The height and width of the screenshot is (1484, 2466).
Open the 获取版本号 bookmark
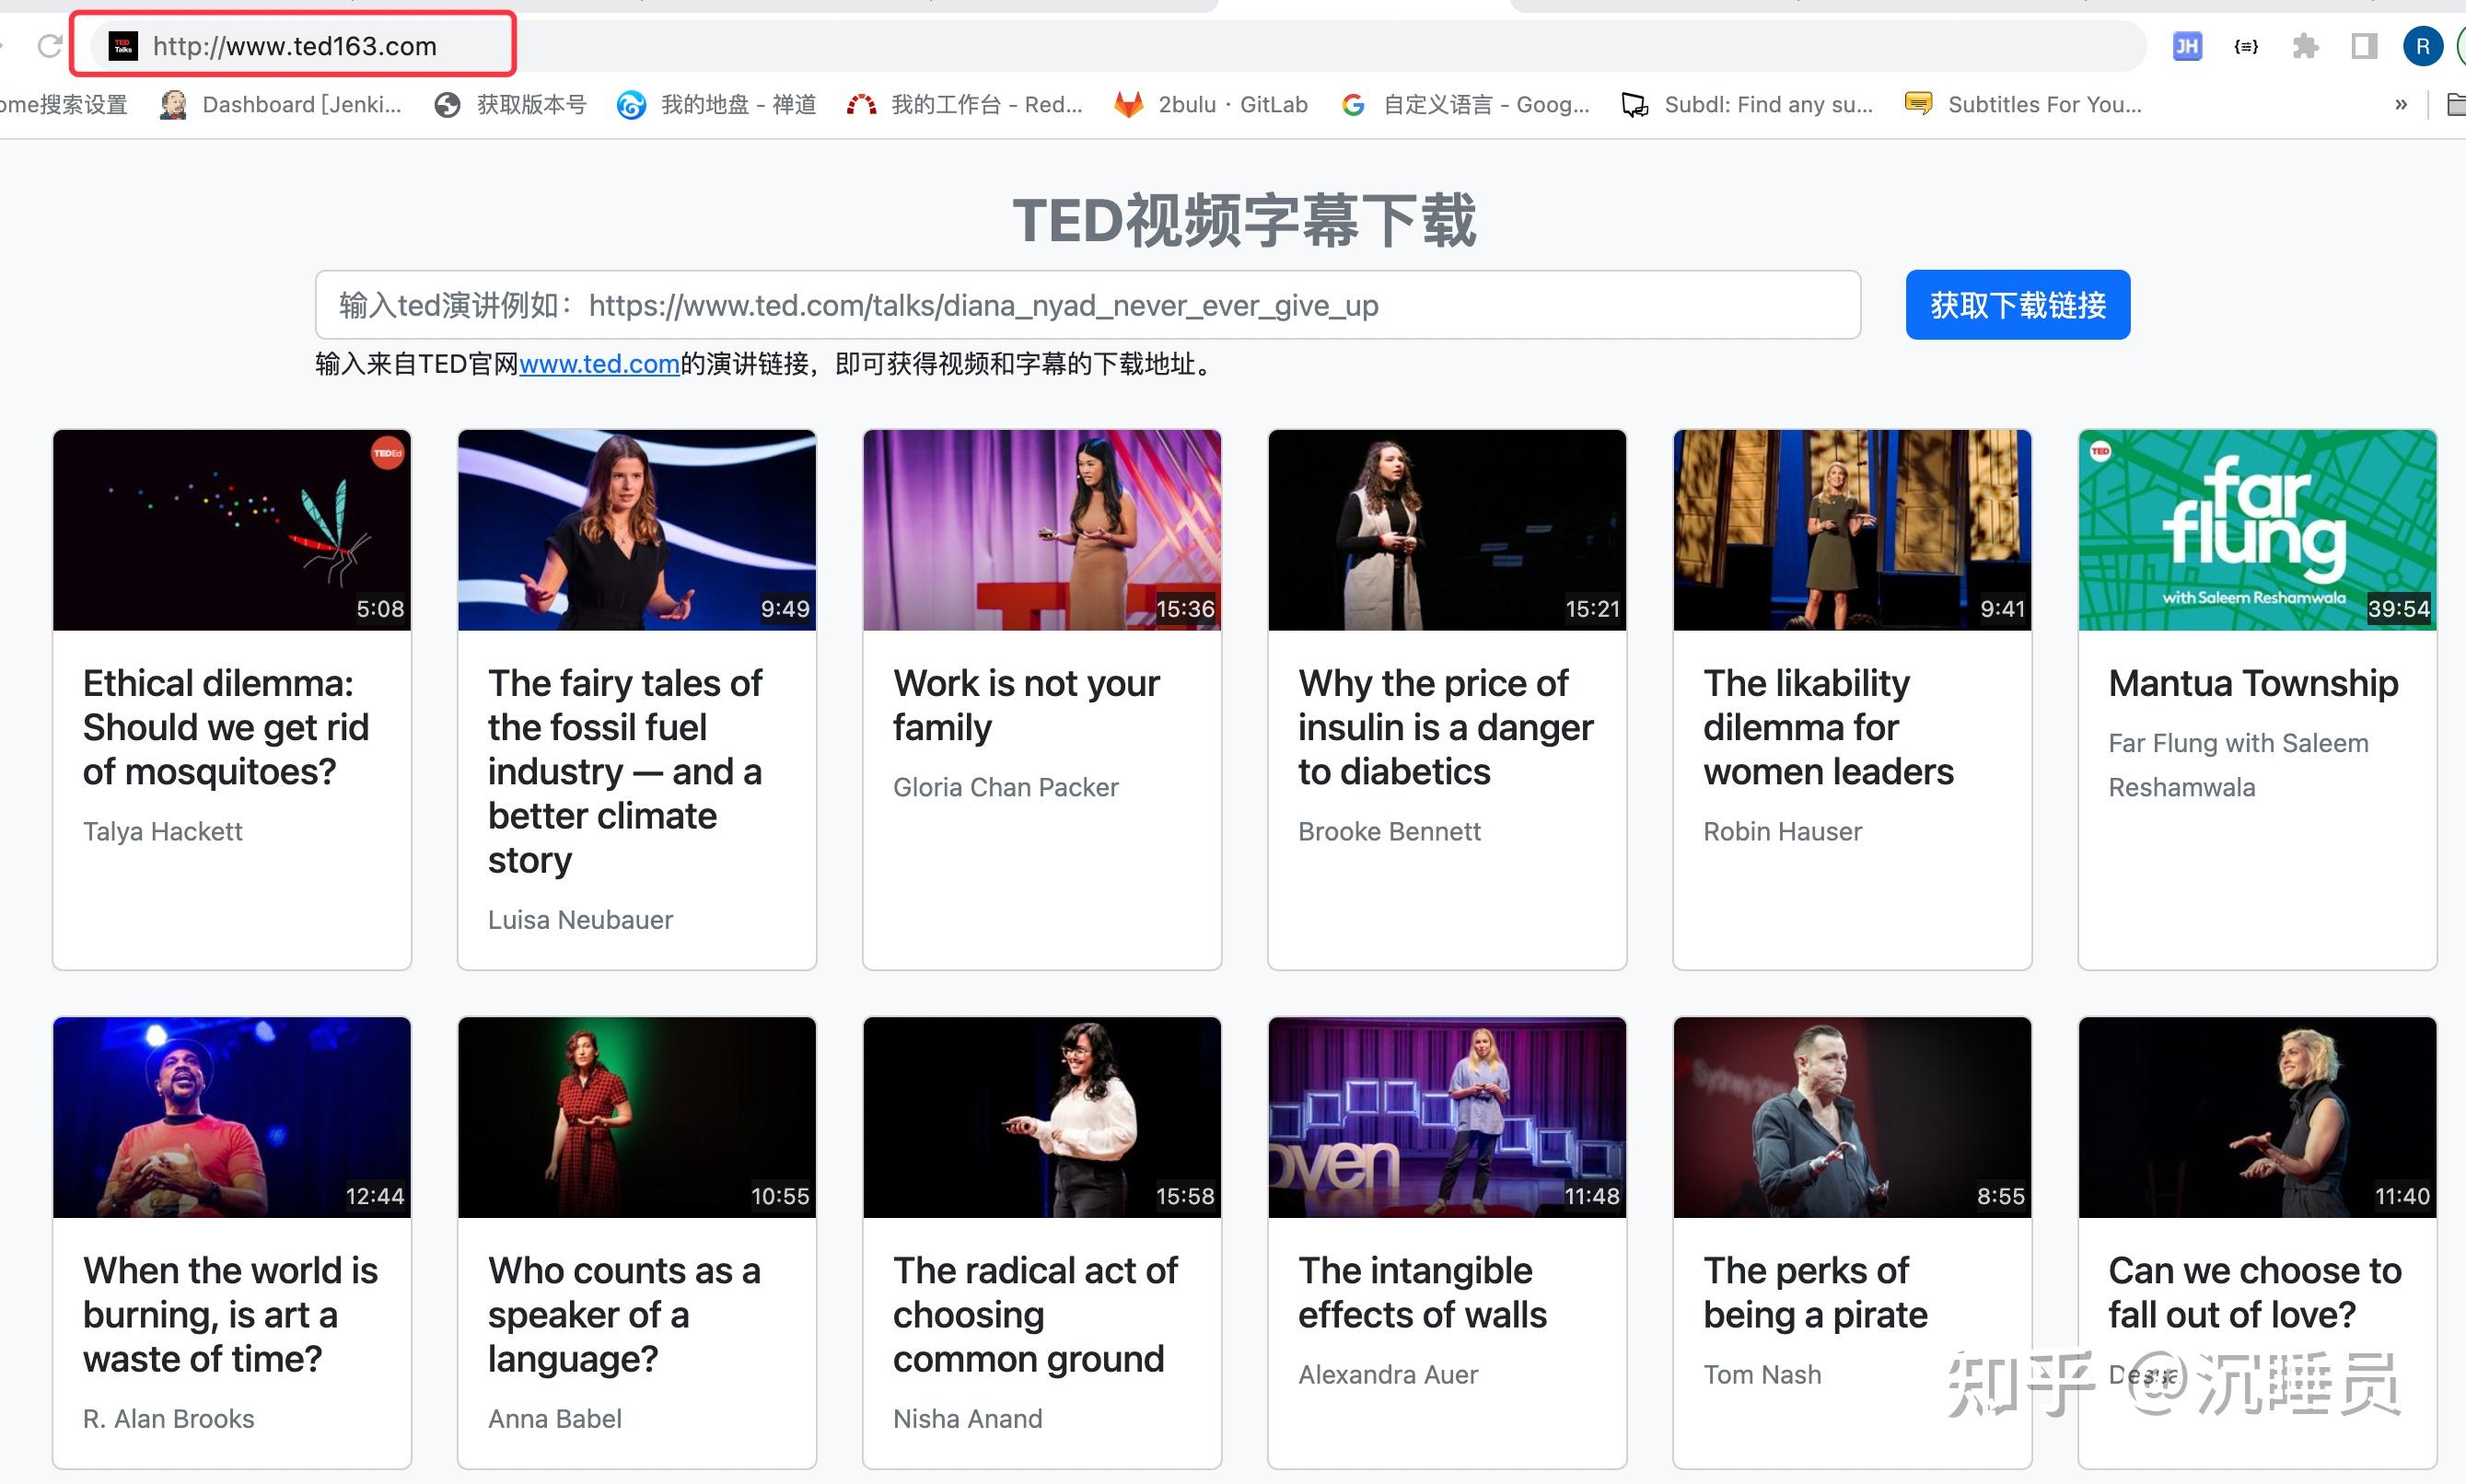pos(510,104)
